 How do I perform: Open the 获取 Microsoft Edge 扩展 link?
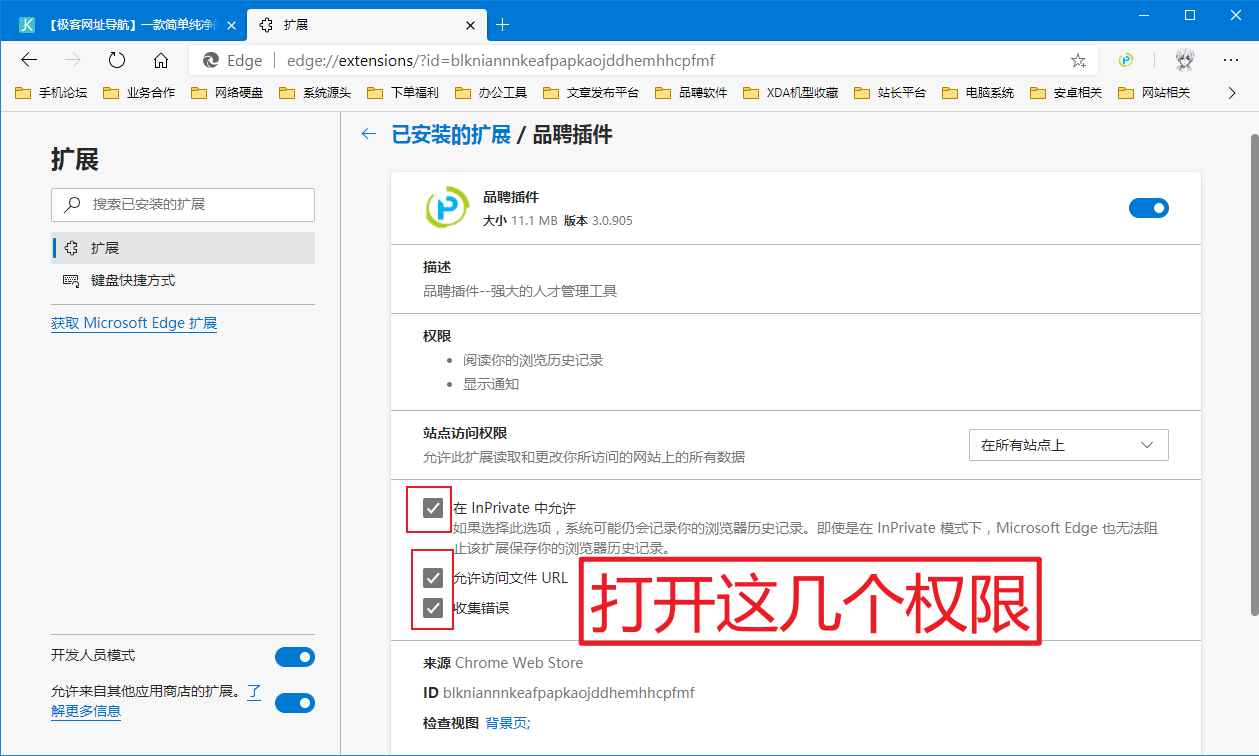(133, 322)
